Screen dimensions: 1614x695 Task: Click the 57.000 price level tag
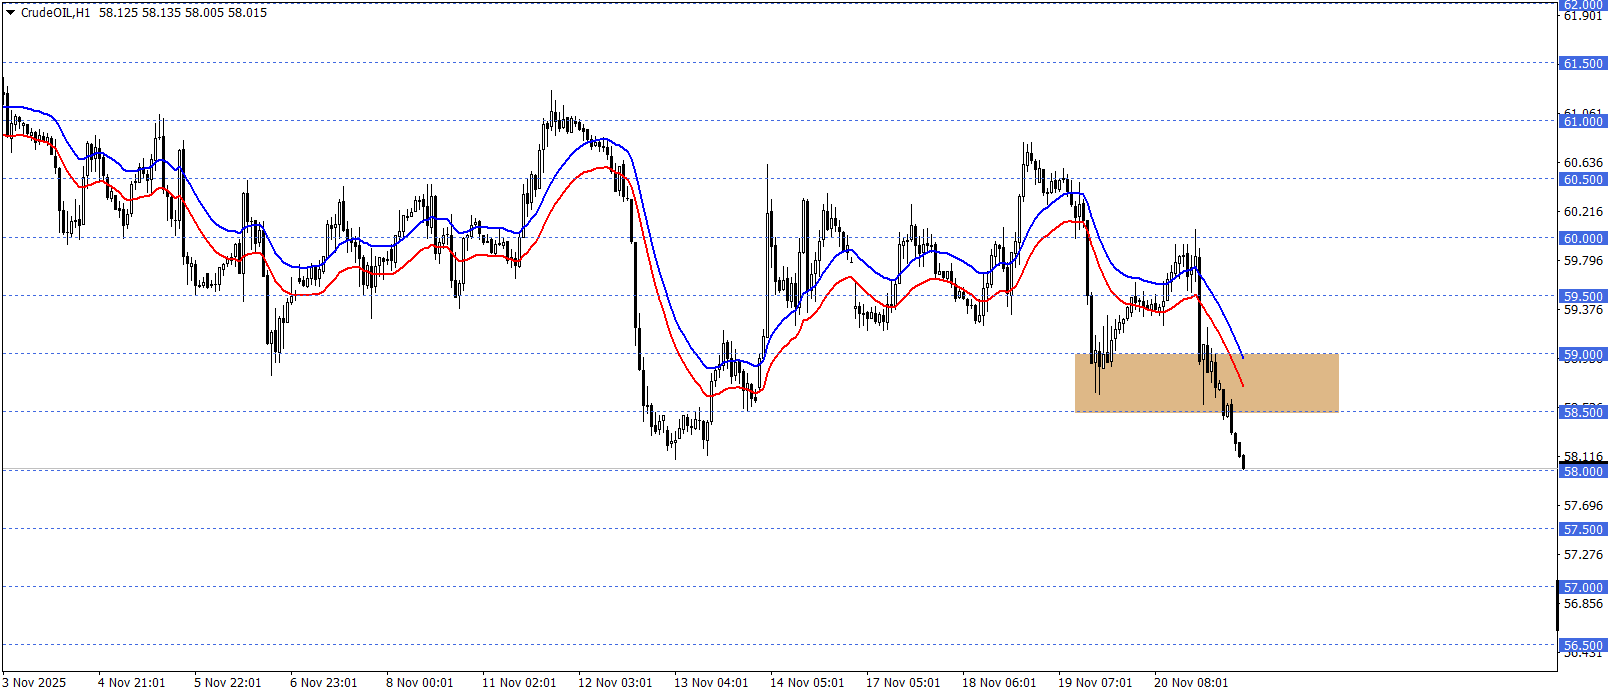point(1582,587)
